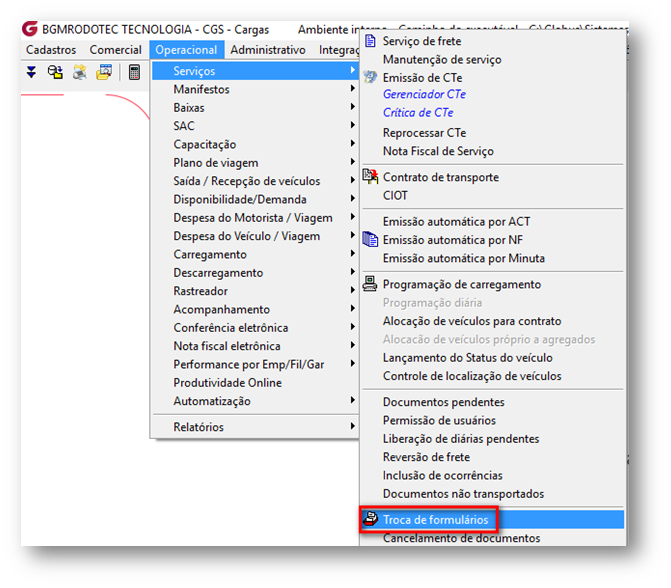Image resolution: width=671 pixels, height=588 pixels.
Task: Click the icon next to Emissão automática por NF
Action: pyautogui.click(x=370, y=239)
